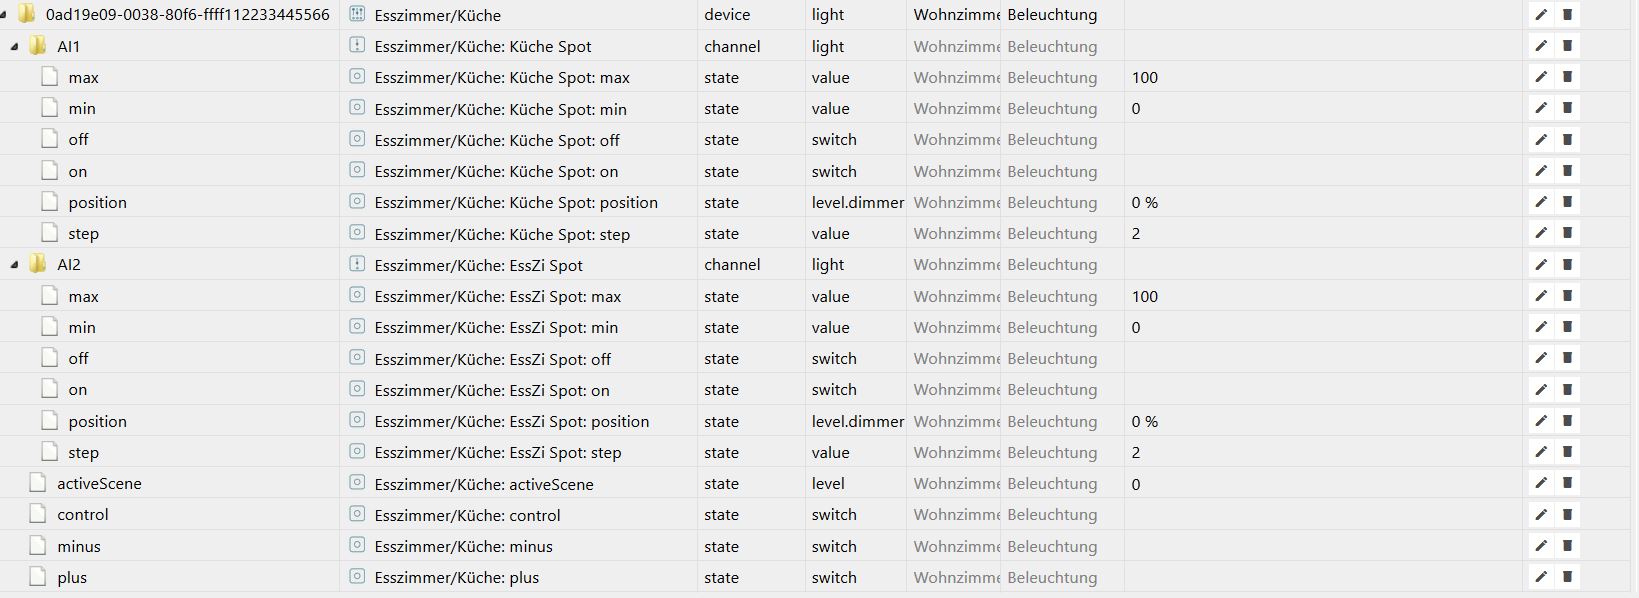Edit the Esszimmer/Küche: control state

1541,514
